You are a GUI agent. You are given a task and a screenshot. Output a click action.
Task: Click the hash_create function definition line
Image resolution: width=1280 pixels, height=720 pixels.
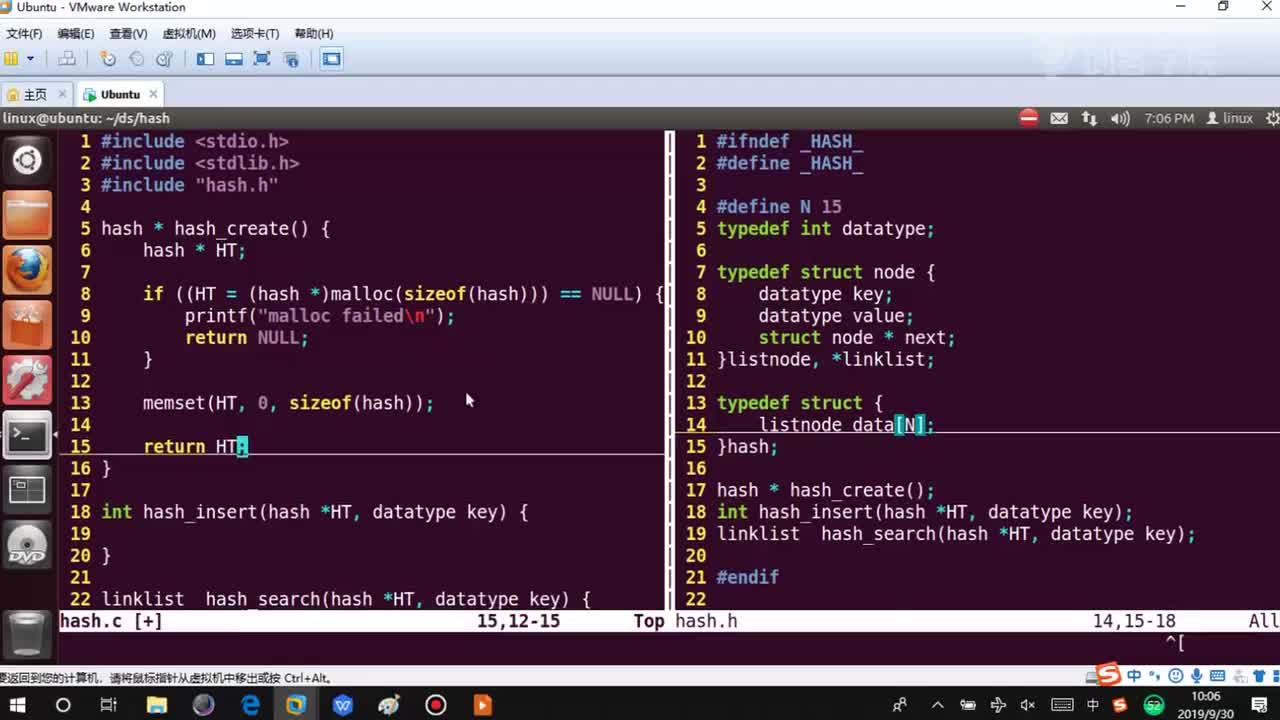[x=215, y=229]
